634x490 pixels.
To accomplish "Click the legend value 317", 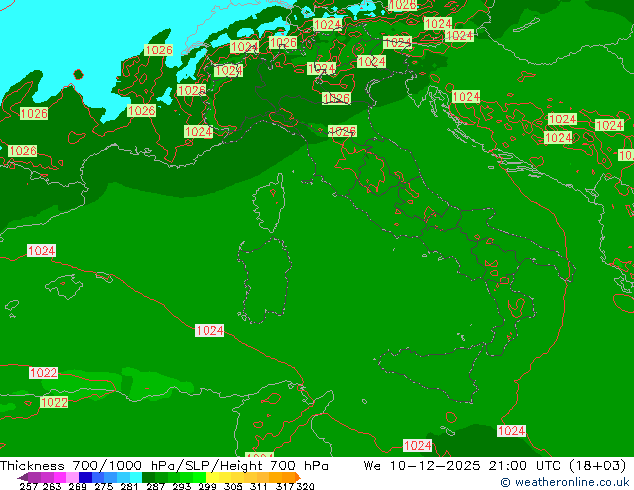I will 285,486.
